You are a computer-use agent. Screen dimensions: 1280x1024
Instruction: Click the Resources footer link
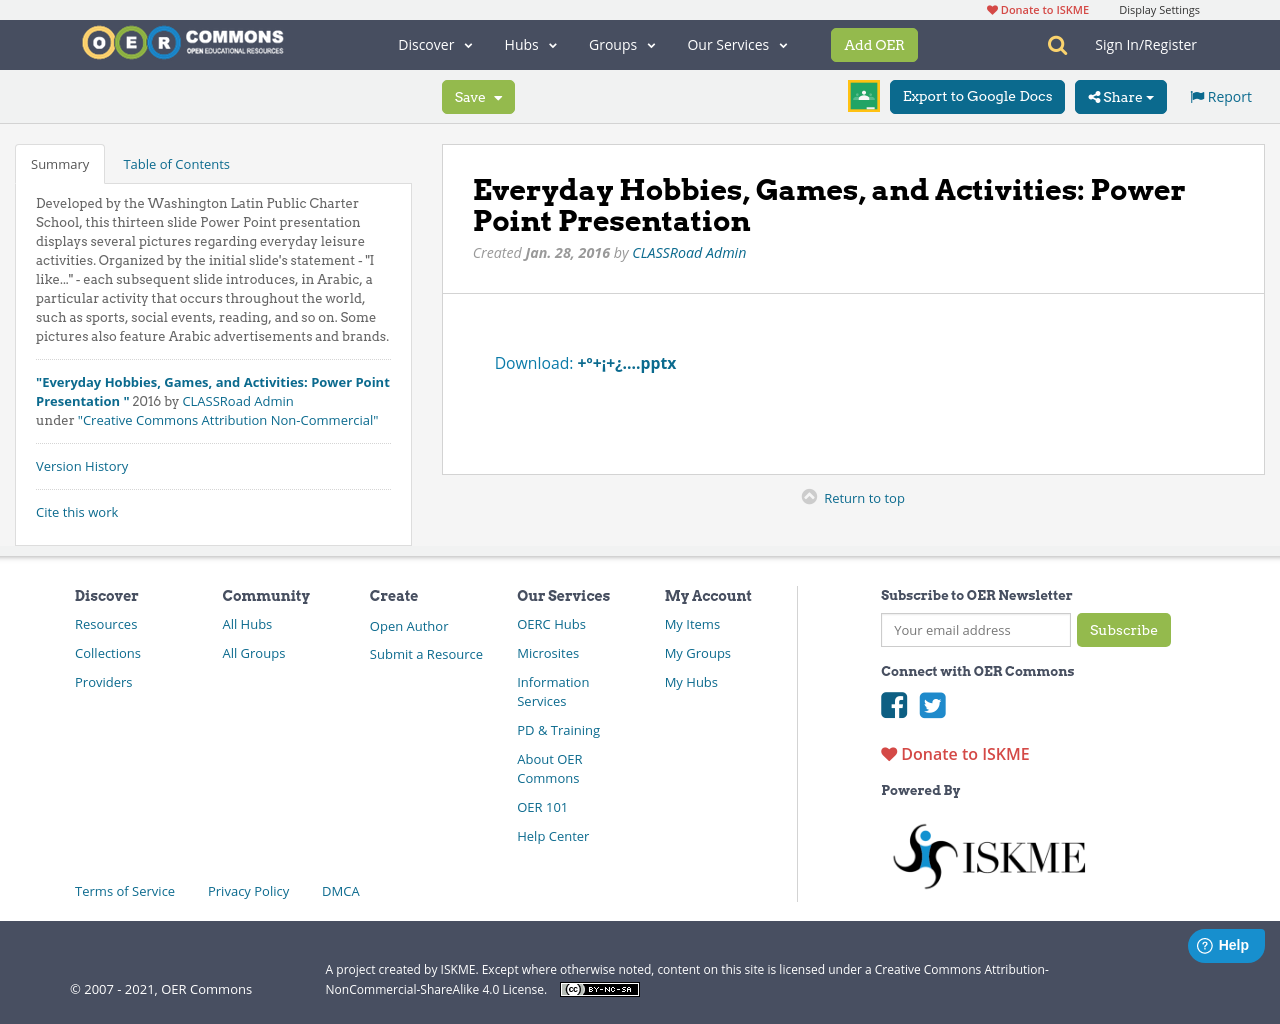point(106,624)
